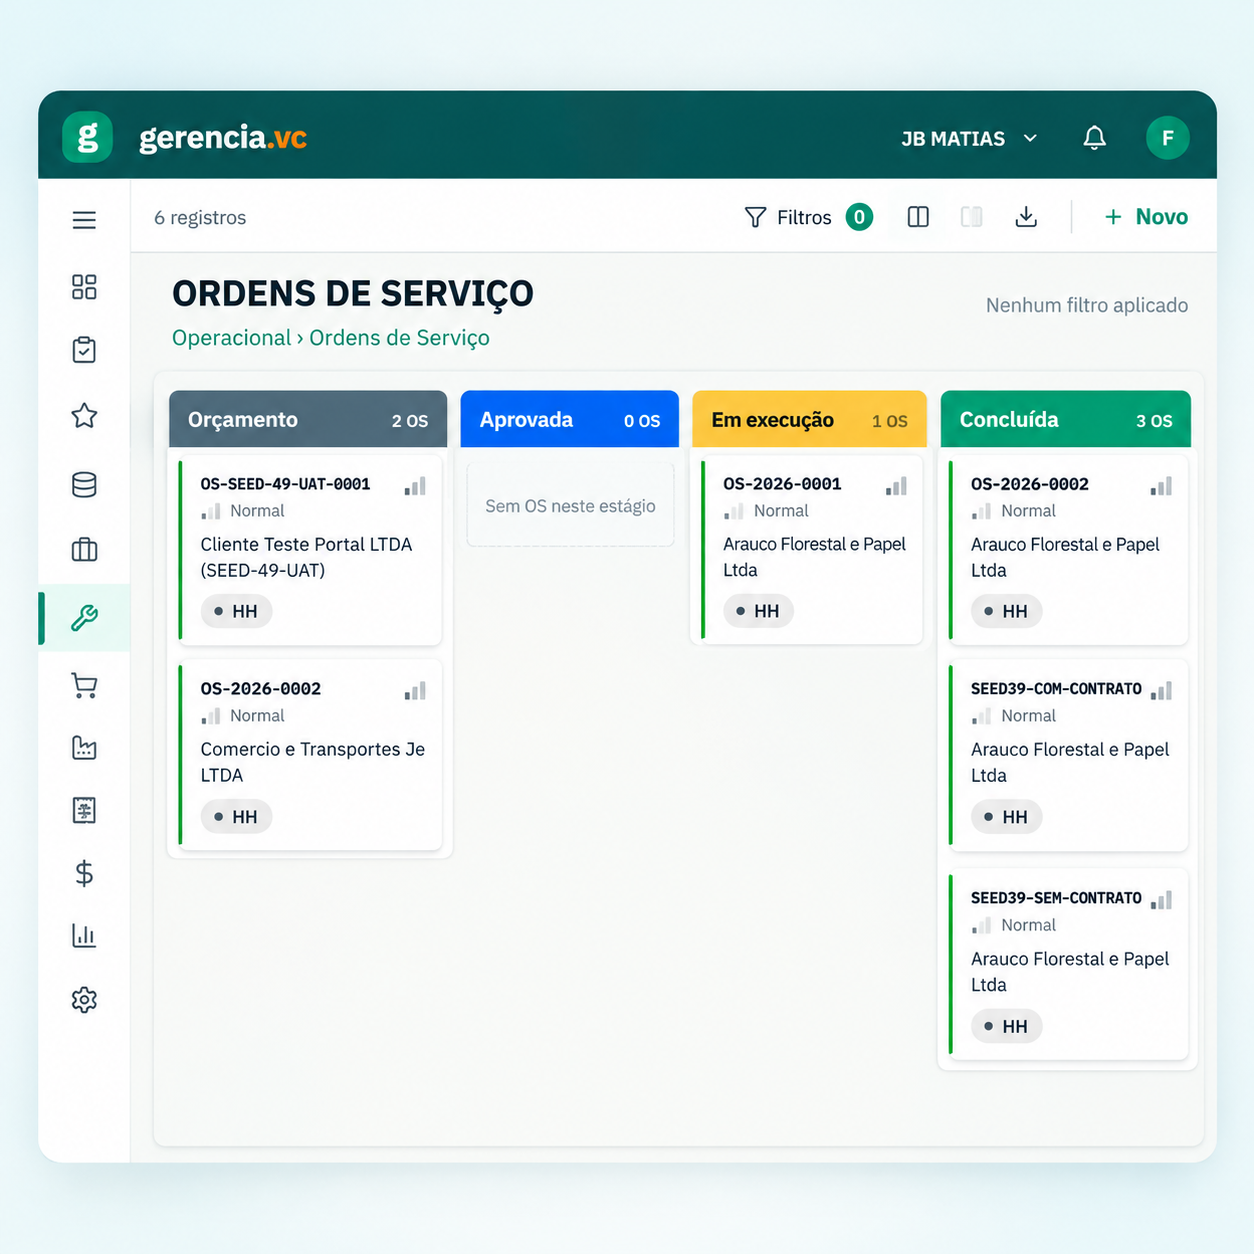Select the Em execução column header

[809, 419]
